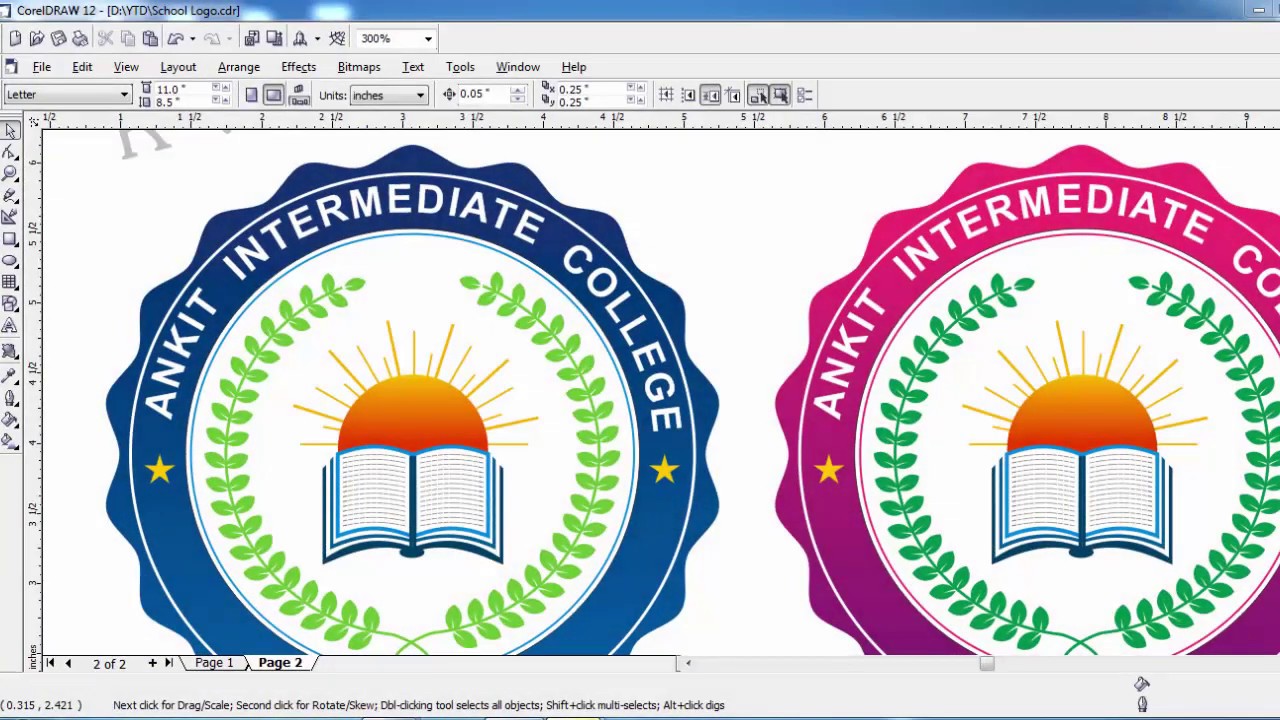Save the document with the Save icon
The height and width of the screenshot is (720, 1280).
(x=59, y=38)
